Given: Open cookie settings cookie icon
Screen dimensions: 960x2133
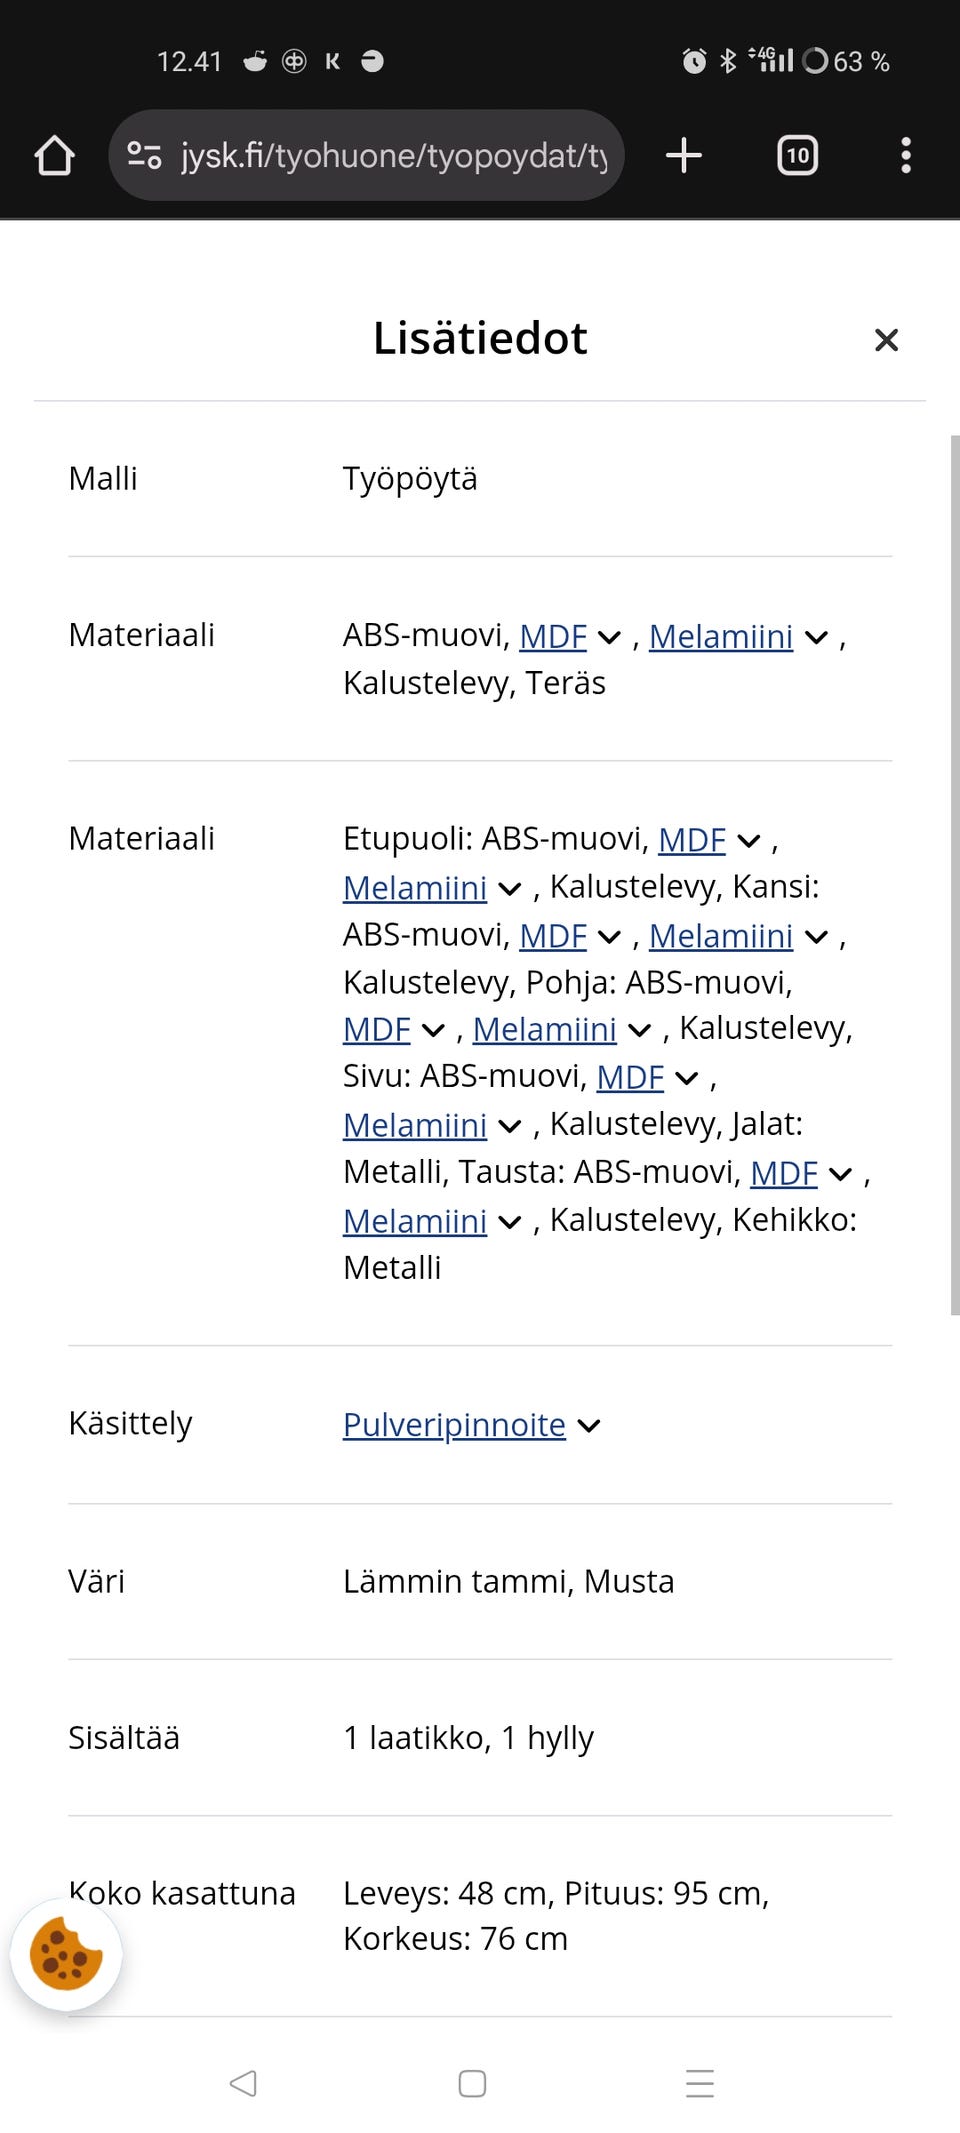Looking at the screenshot, I should click(x=66, y=1953).
